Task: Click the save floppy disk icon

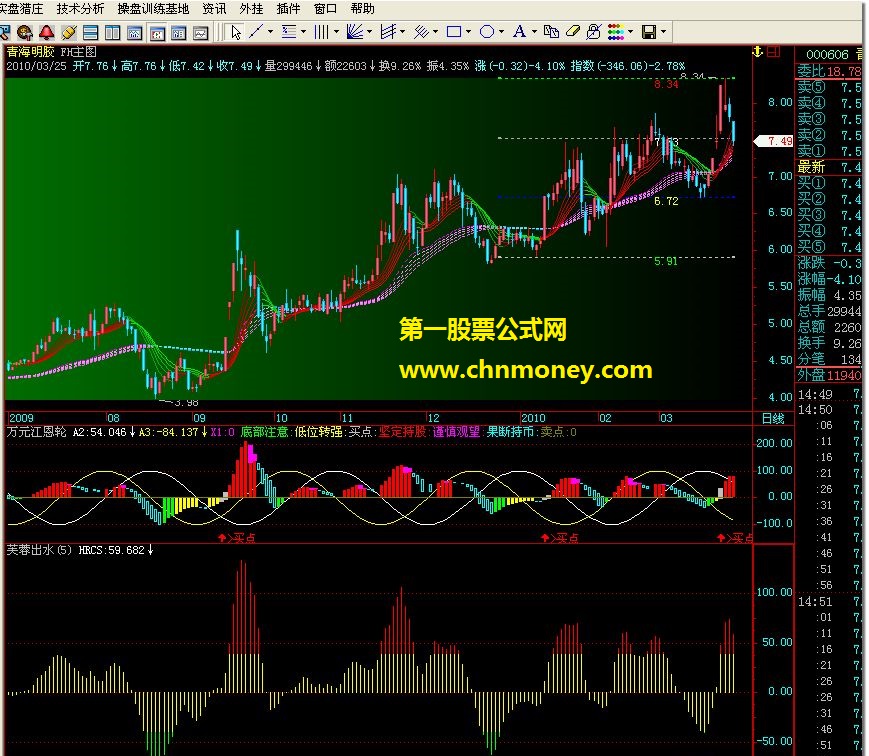Action: (x=649, y=32)
